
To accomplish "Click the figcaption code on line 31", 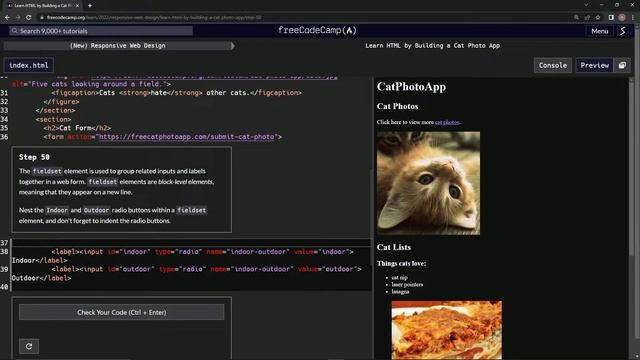I will click(x=176, y=93).
